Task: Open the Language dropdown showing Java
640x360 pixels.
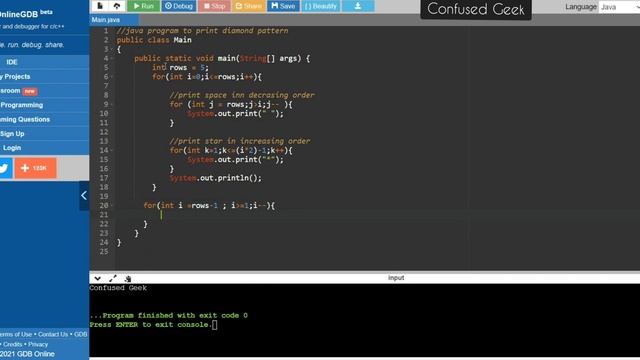Action: tap(619, 7)
